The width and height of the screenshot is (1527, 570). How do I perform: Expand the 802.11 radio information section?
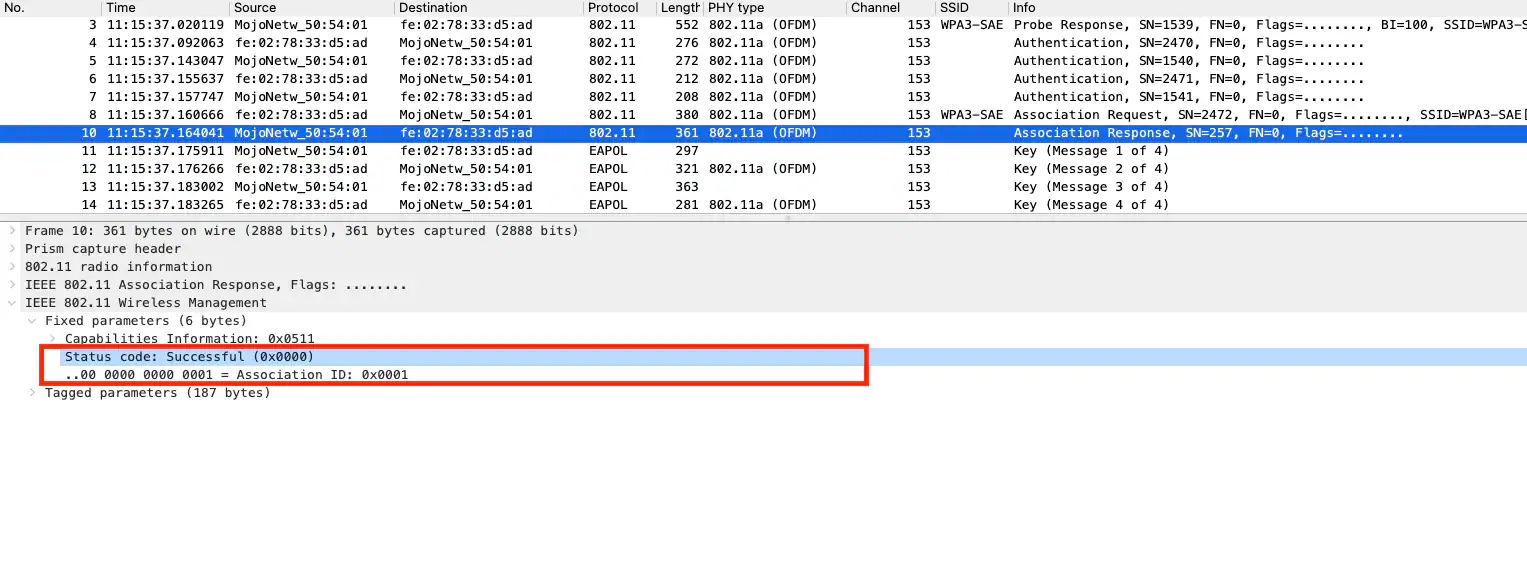coord(12,267)
